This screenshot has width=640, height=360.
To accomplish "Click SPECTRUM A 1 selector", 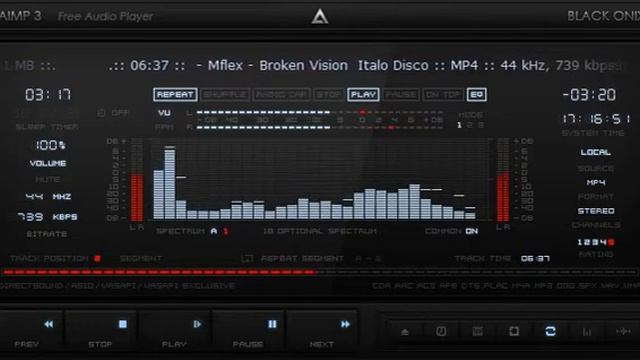I will click(192, 231).
